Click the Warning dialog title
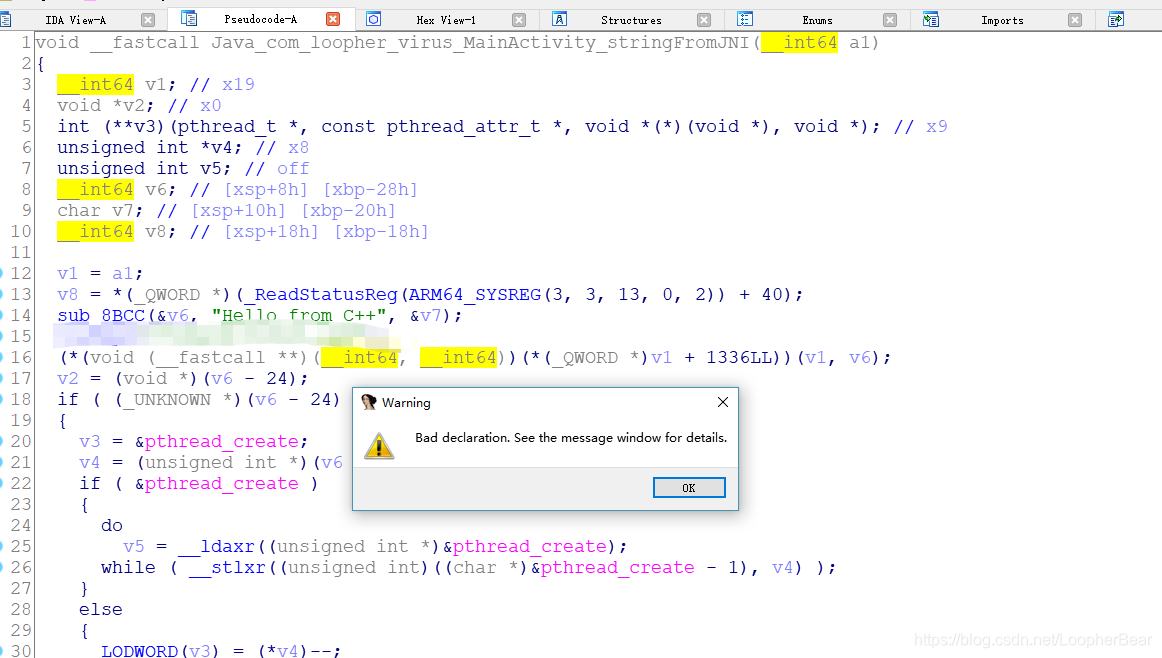 [406, 402]
